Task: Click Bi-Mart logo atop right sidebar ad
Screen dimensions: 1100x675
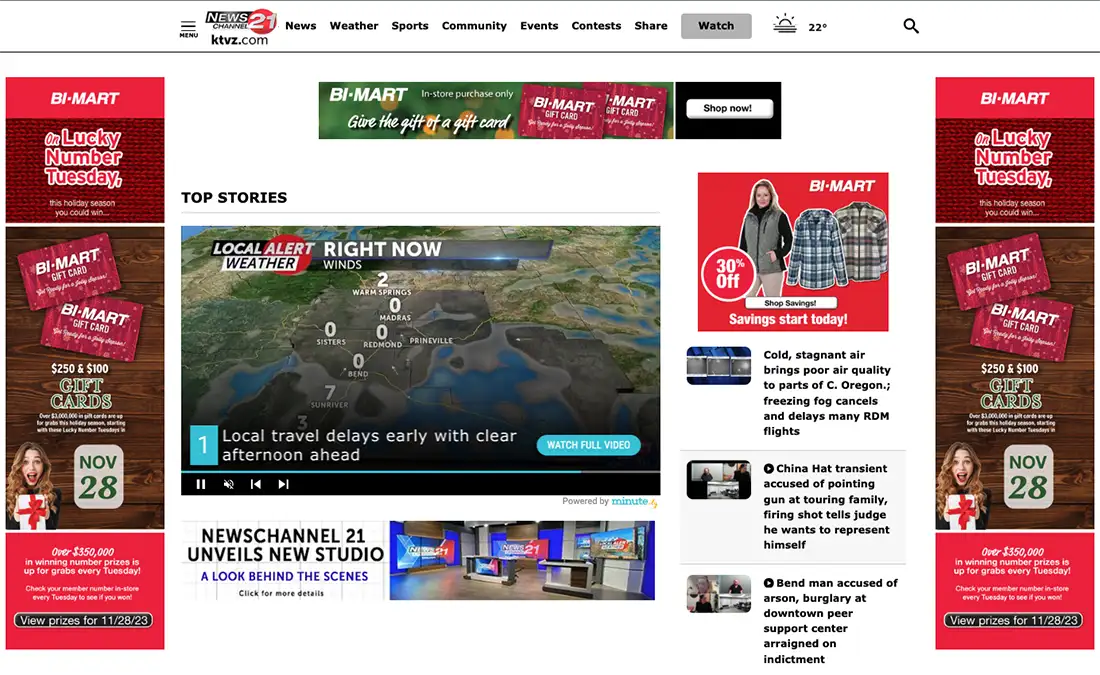Action: click(1014, 98)
